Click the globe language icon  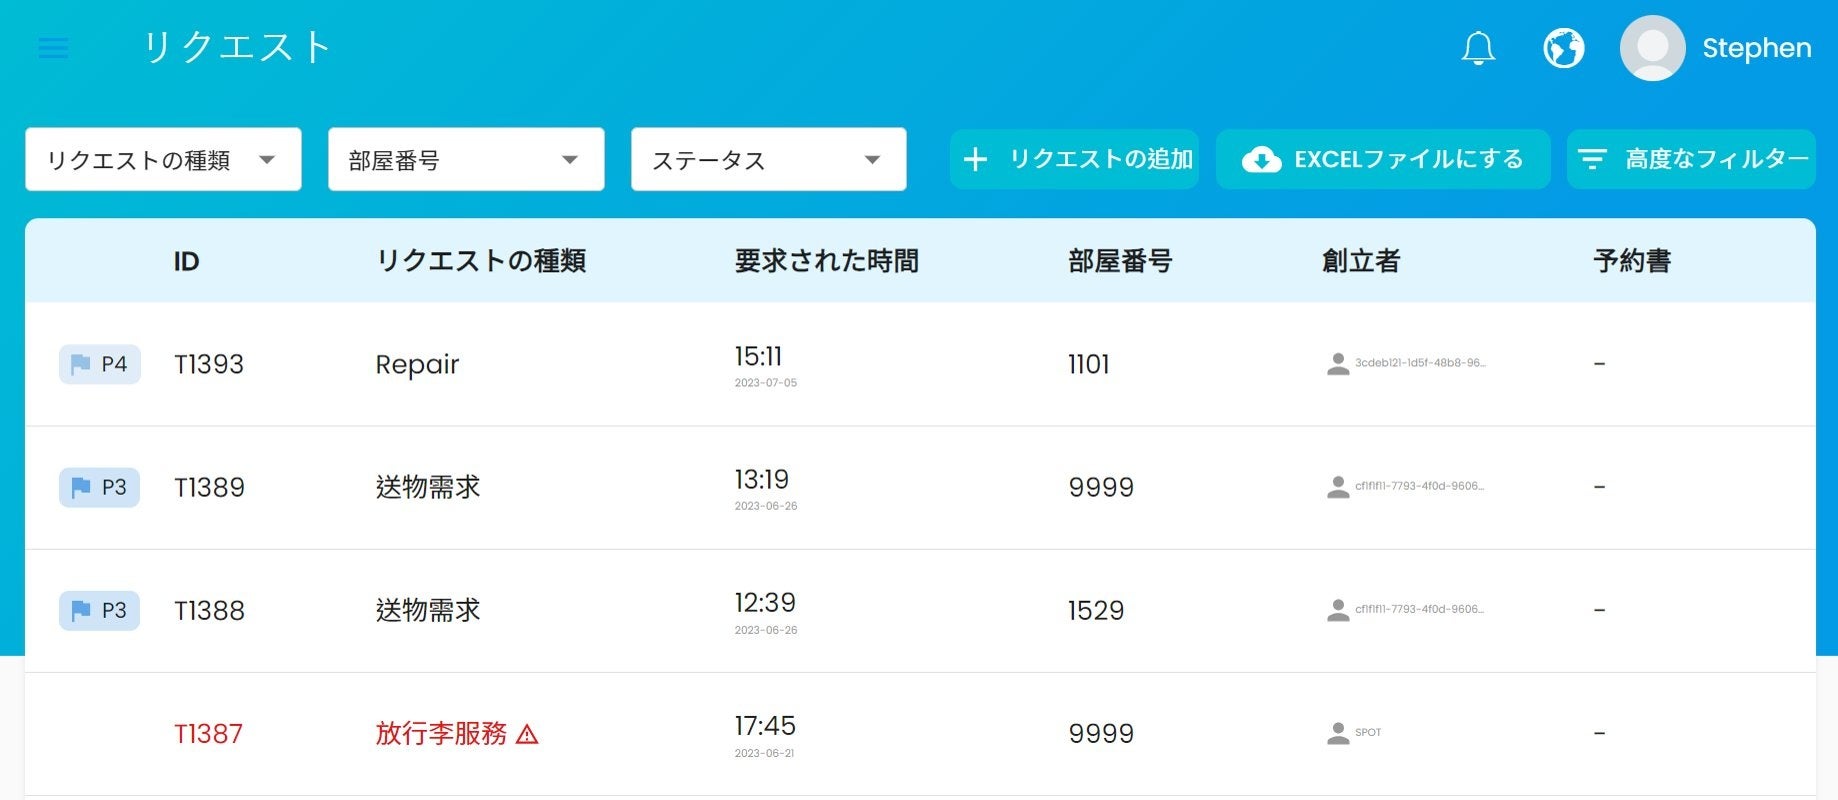click(x=1563, y=48)
